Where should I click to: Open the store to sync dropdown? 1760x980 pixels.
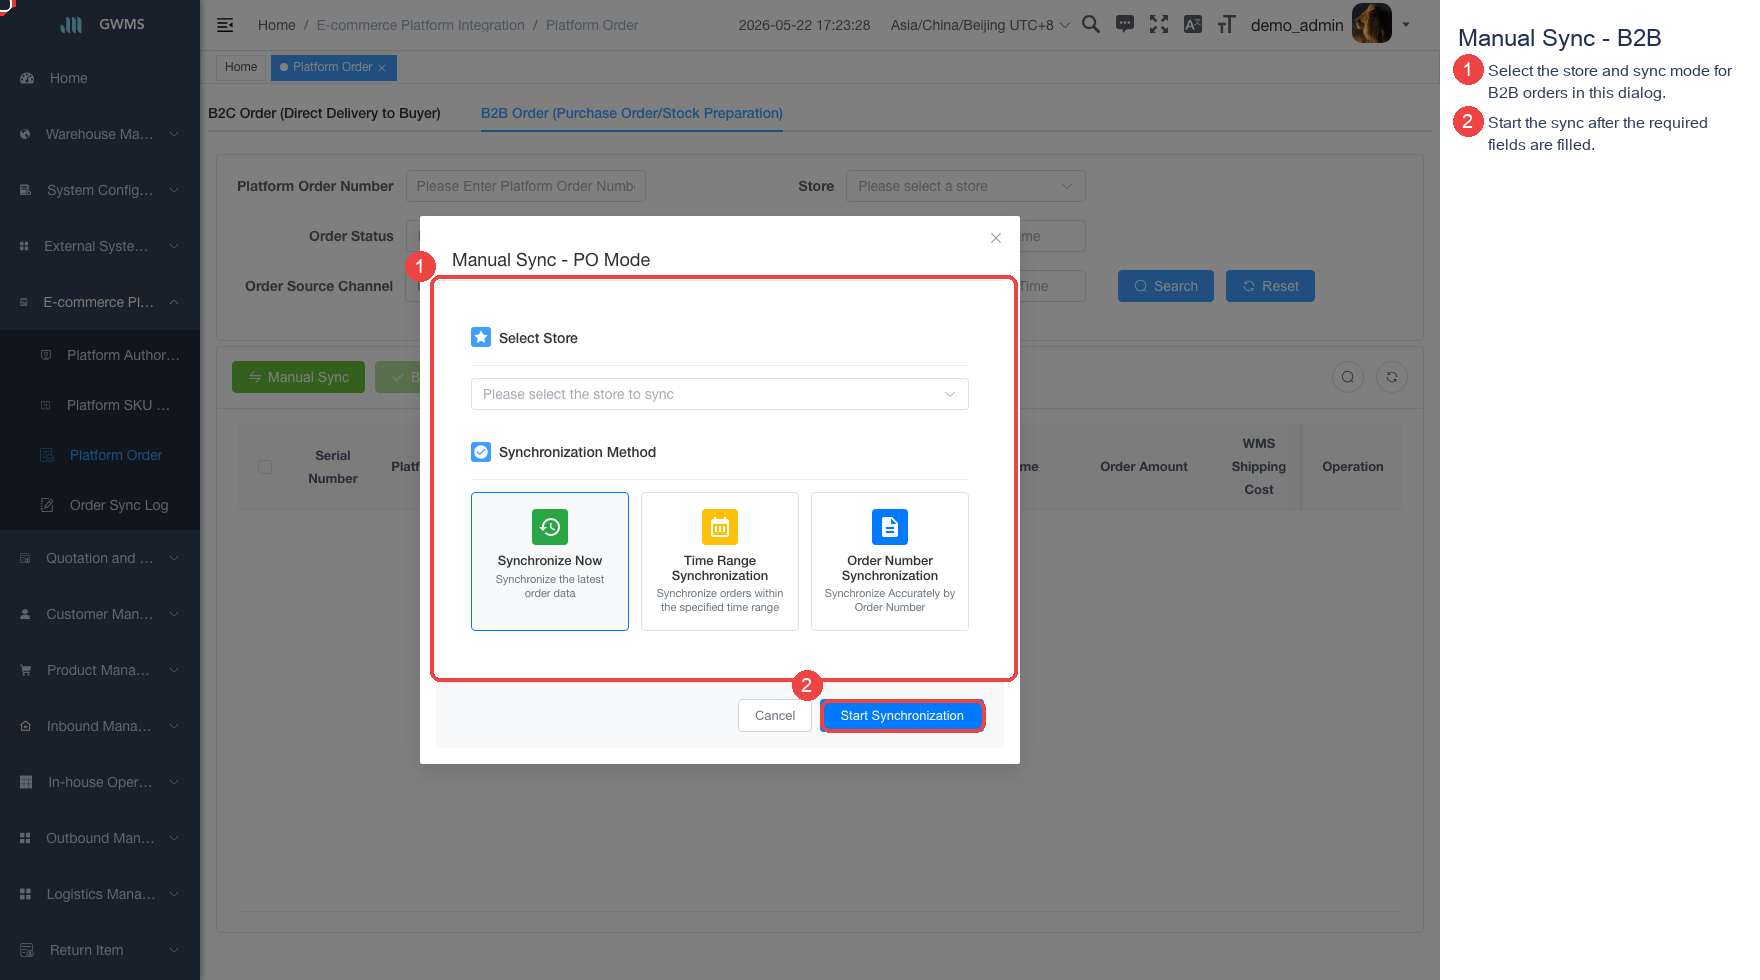(x=720, y=394)
